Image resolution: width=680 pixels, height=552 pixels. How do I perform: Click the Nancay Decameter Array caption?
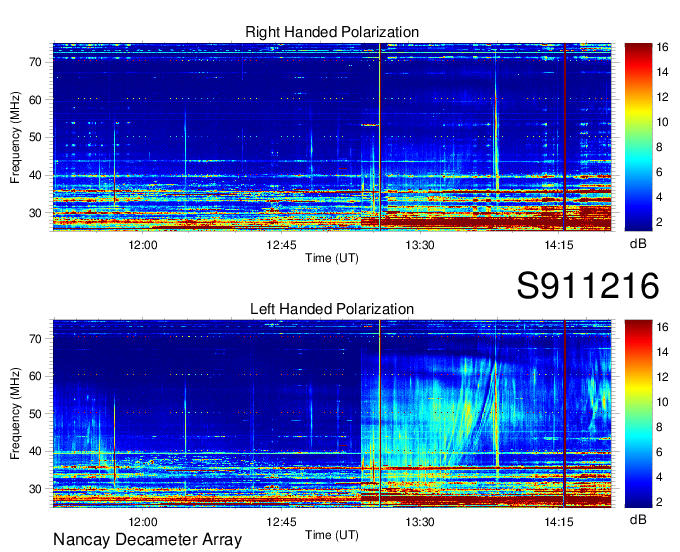click(147, 539)
